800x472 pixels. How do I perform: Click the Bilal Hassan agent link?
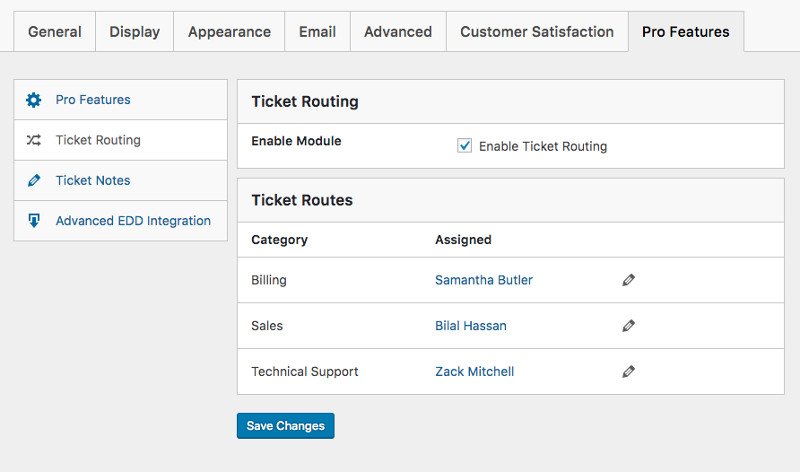[471, 326]
